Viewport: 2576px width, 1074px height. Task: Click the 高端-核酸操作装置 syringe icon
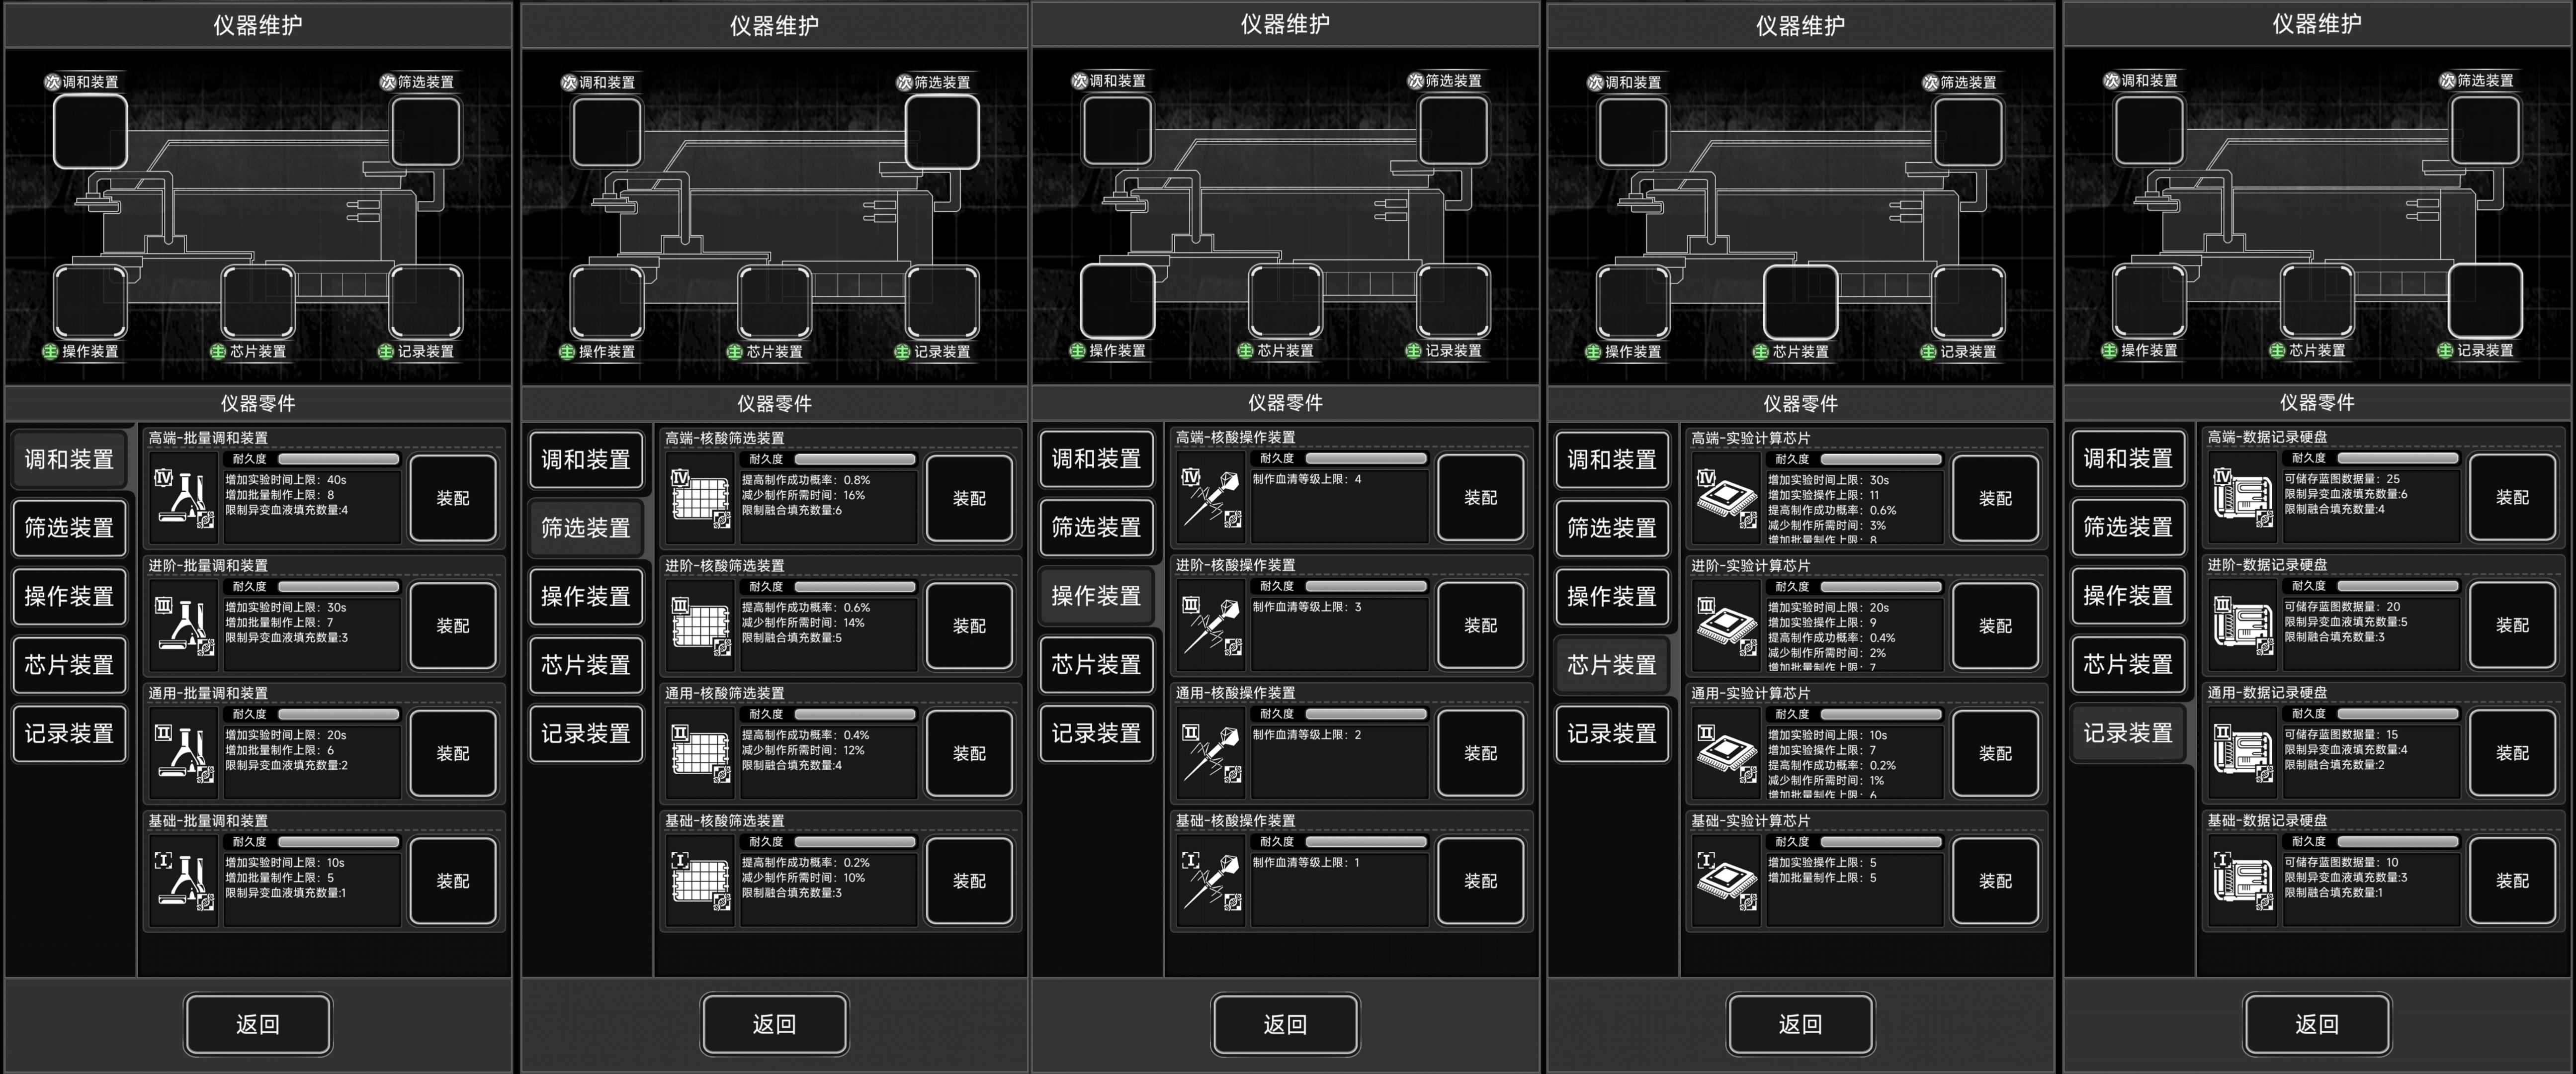1211,497
